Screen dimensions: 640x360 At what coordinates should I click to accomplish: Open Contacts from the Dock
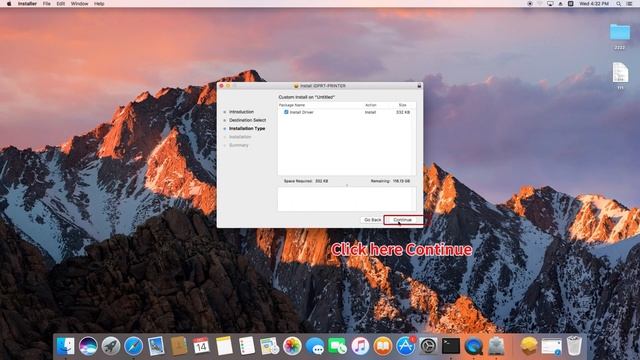(179, 346)
